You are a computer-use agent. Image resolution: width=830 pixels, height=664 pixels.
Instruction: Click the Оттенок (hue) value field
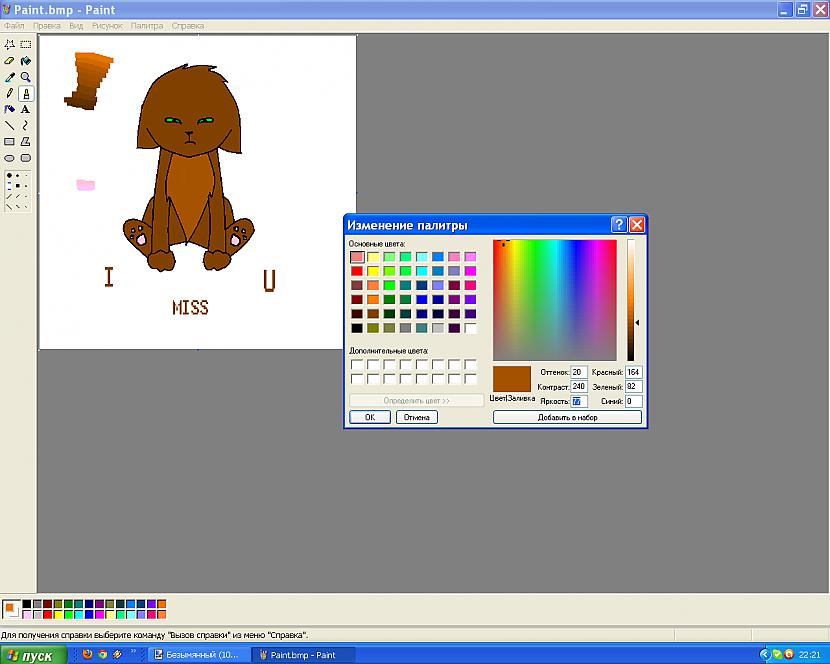click(579, 372)
